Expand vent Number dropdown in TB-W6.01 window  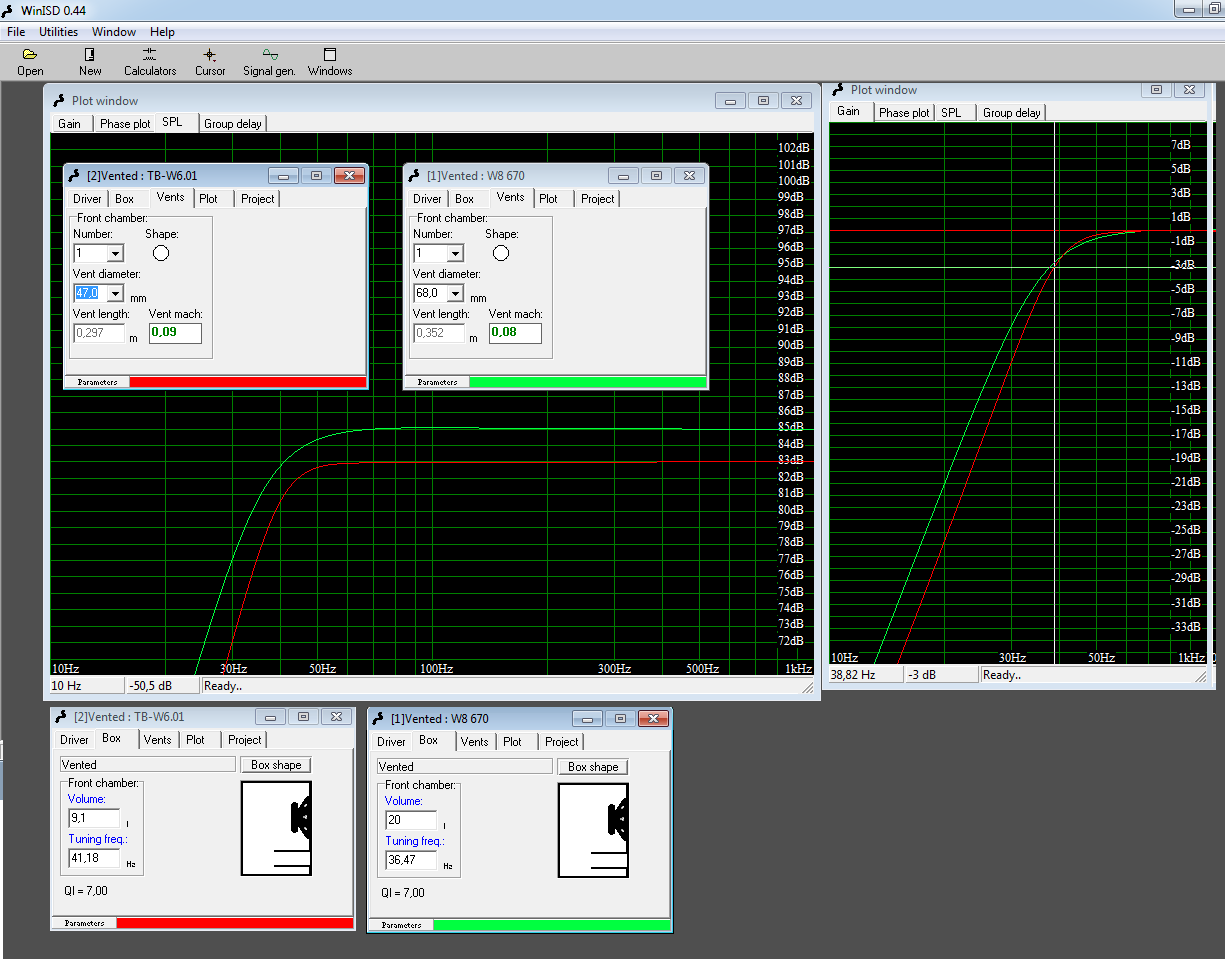pos(115,254)
